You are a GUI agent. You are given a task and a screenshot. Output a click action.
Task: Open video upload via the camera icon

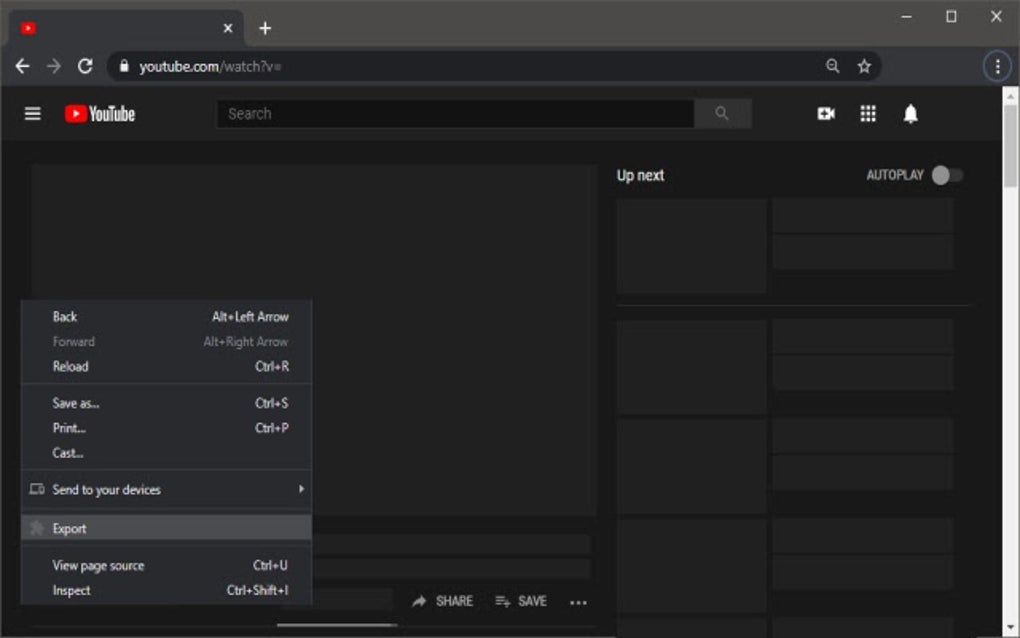coord(825,114)
